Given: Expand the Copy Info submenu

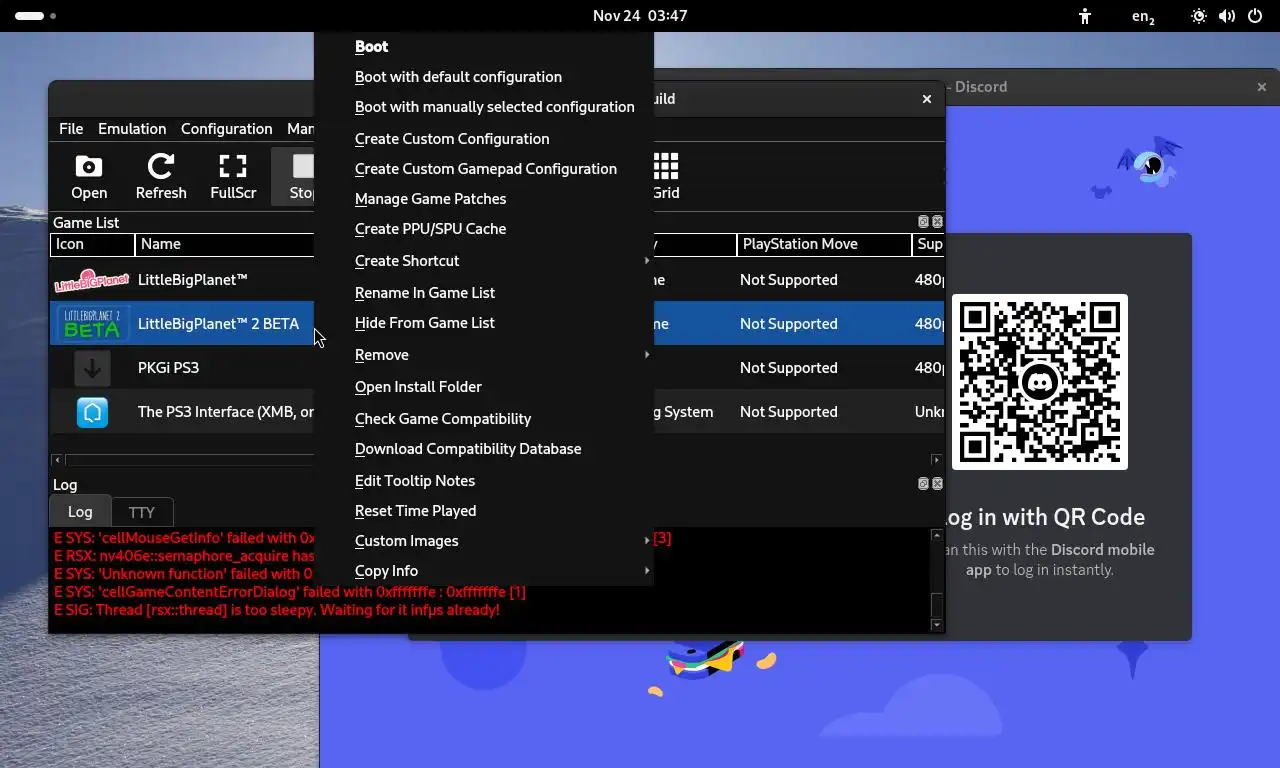Looking at the screenshot, I should [x=484, y=571].
